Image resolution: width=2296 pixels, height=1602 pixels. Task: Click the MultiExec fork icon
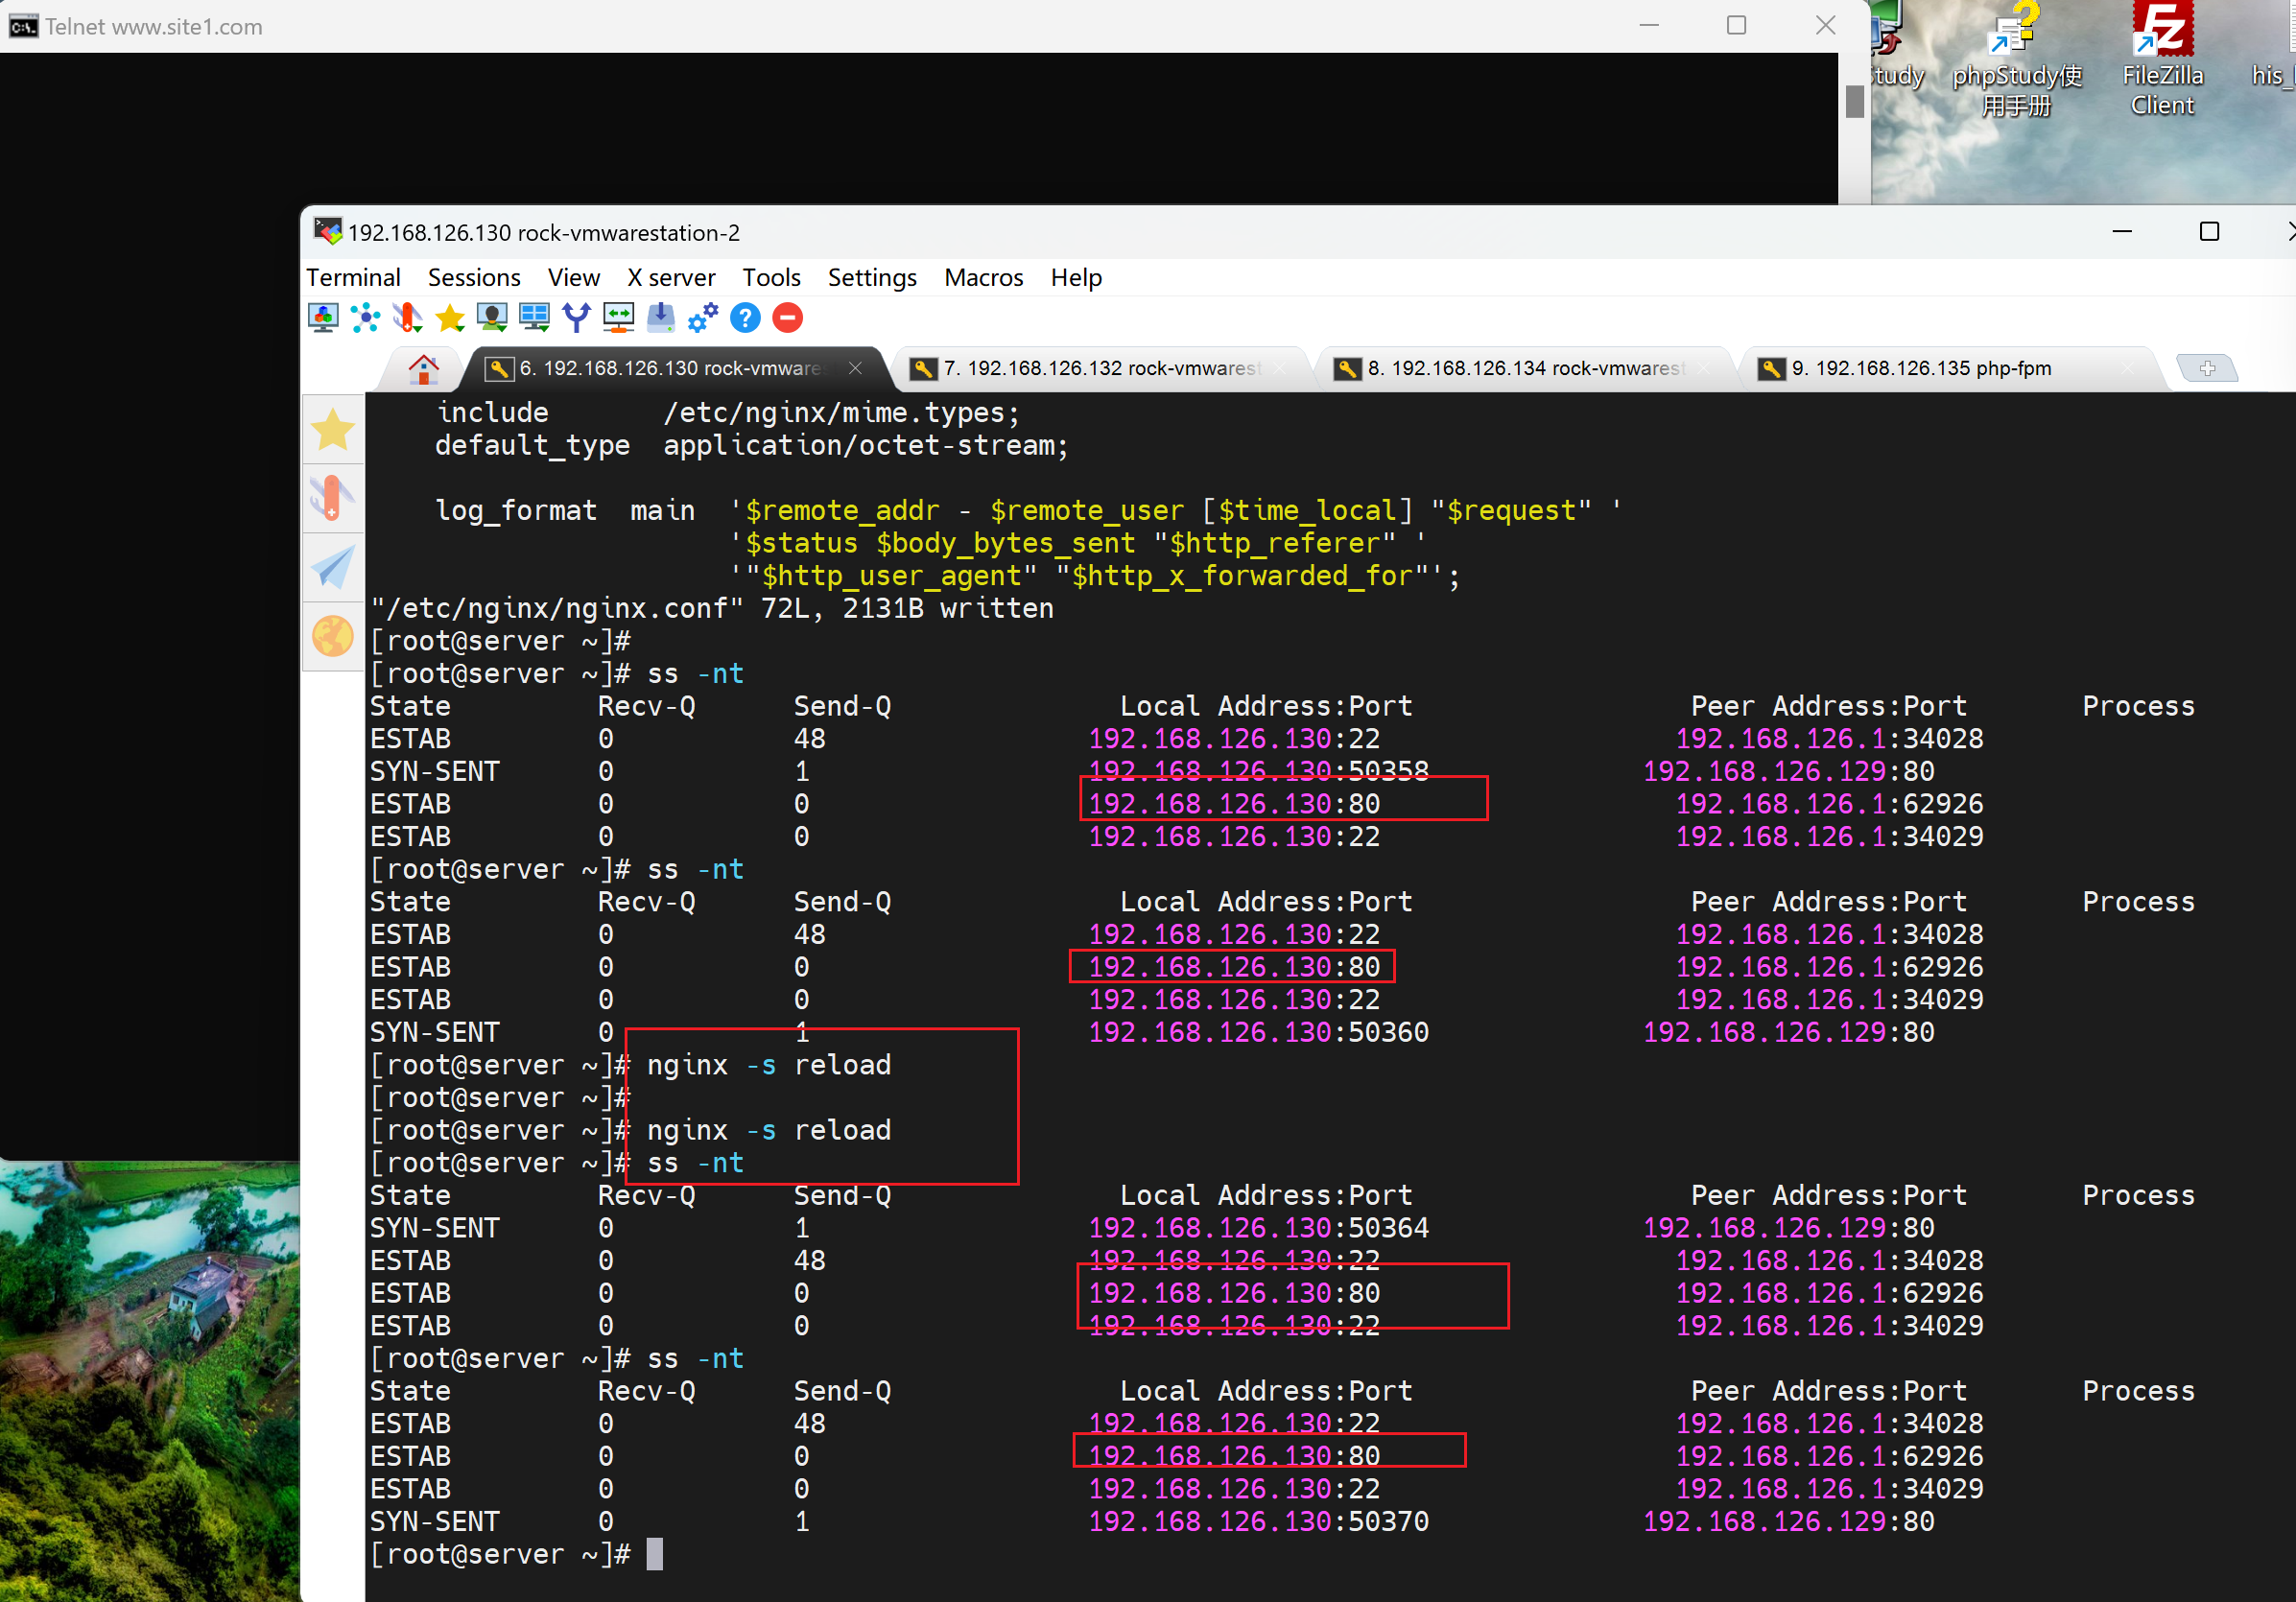(576, 318)
